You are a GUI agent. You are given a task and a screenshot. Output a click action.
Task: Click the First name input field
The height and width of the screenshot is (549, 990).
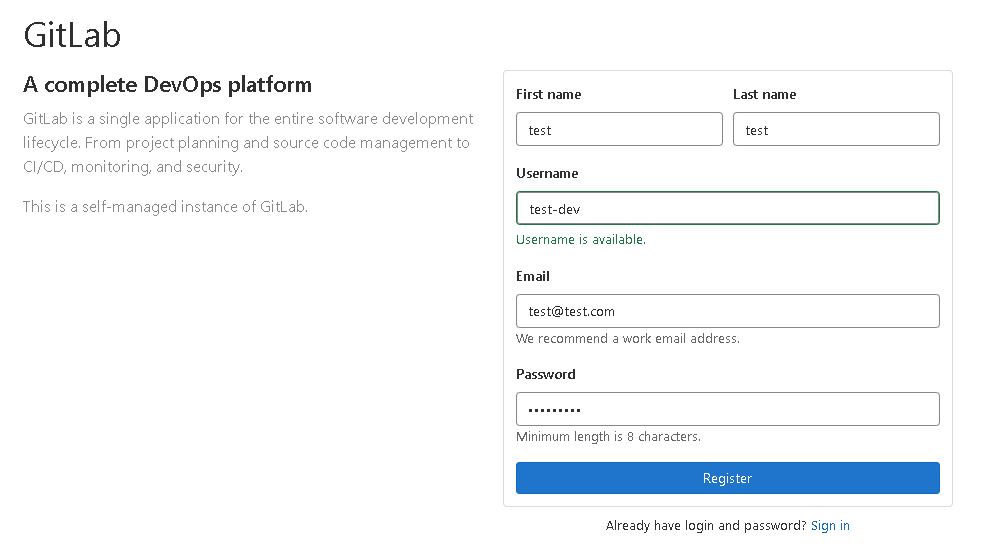(619, 130)
